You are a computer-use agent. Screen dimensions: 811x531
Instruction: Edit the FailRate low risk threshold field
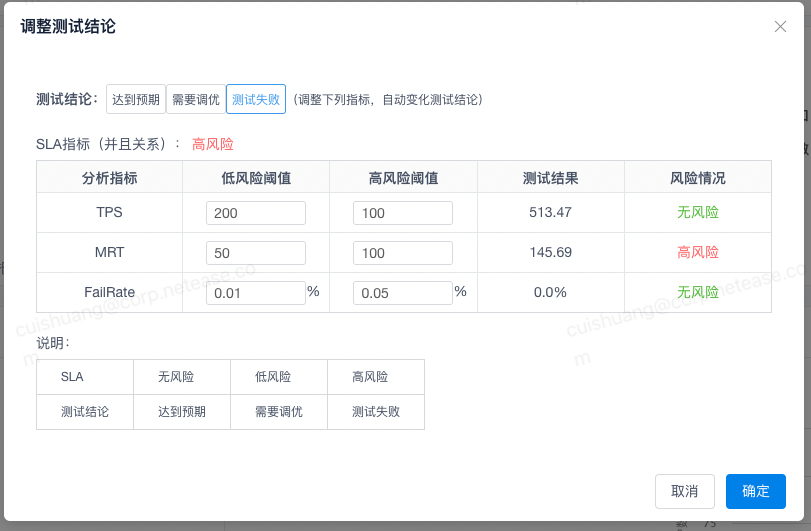[255, 293]
